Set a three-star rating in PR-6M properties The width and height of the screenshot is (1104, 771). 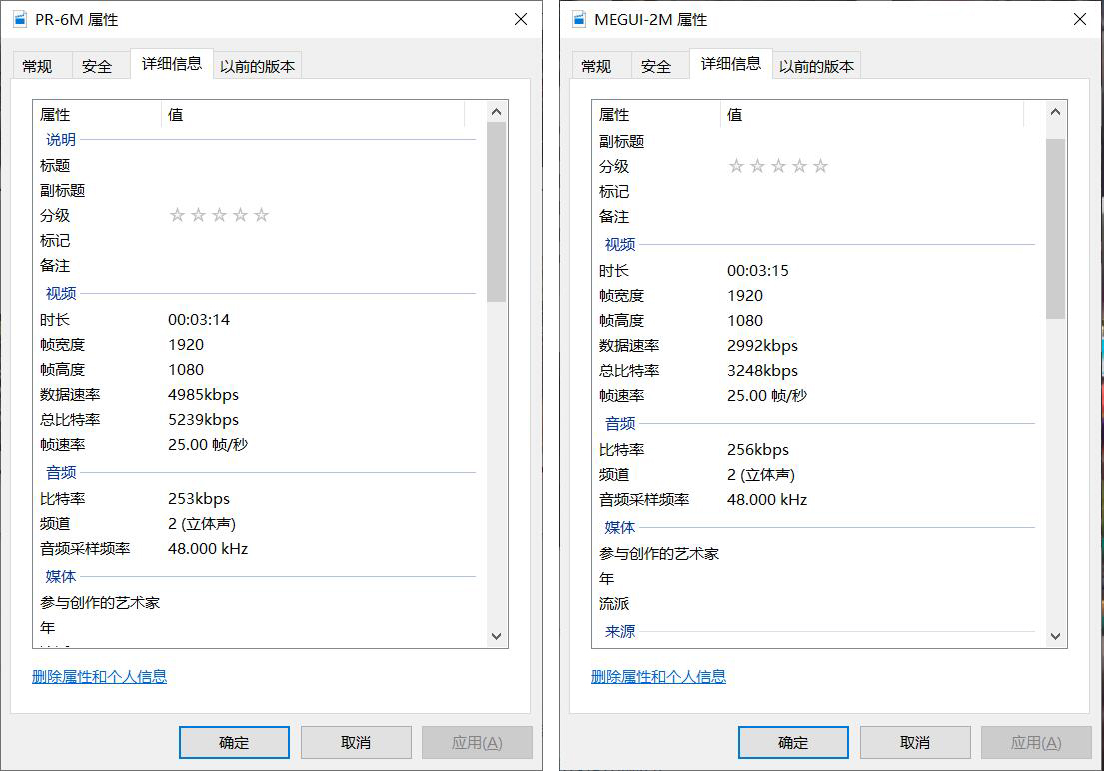click(219, 215)
